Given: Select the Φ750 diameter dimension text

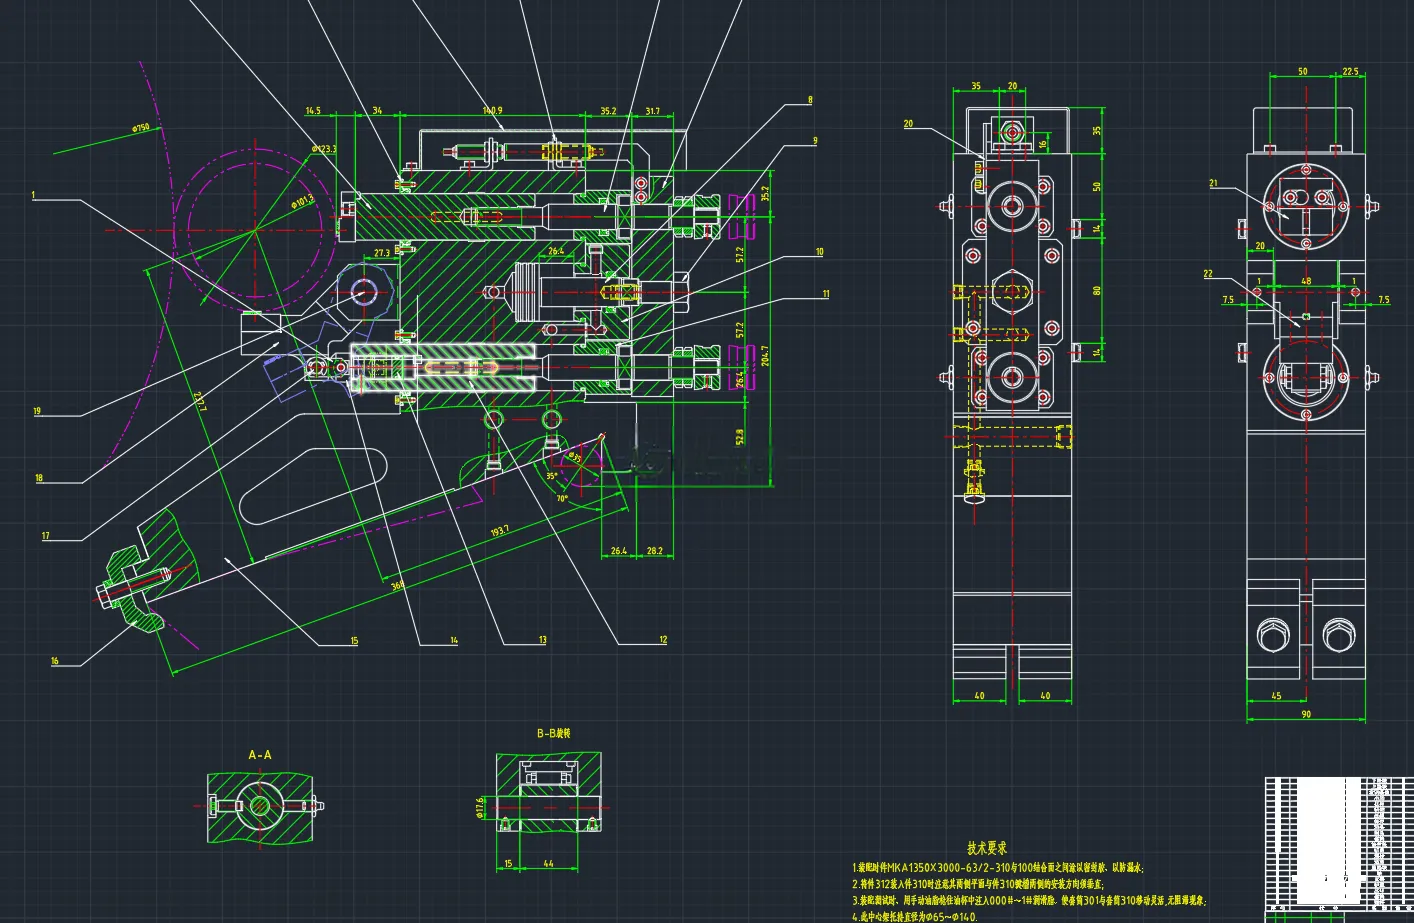Looking at the screenshot, I should click(140, 128).
